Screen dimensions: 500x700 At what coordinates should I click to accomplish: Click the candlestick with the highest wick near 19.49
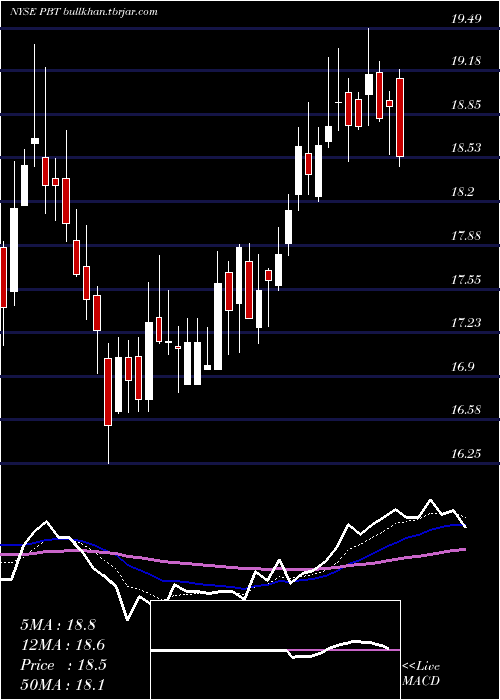point(369,77)
